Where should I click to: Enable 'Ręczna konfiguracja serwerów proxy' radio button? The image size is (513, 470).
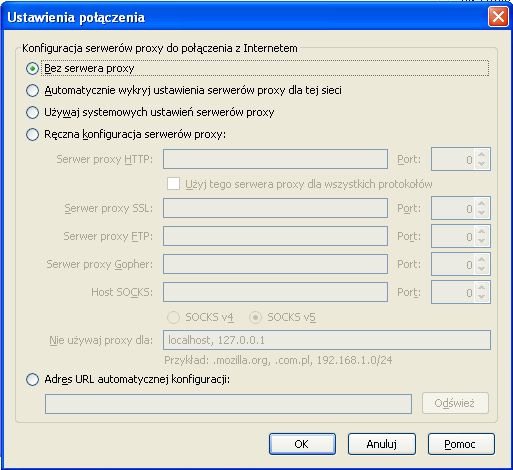(32, 134)
